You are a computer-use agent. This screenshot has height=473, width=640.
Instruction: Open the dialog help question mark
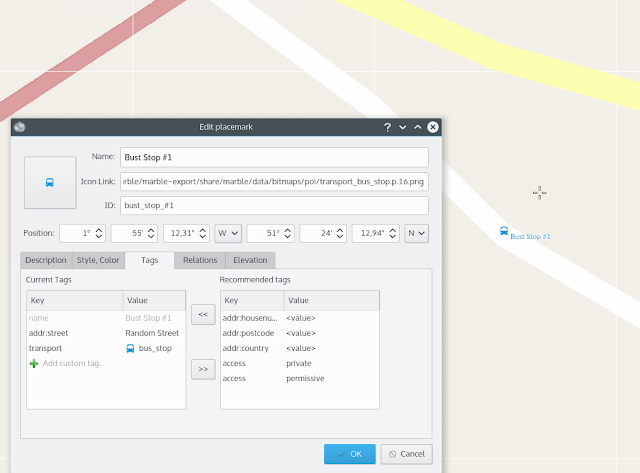point(387,127)
